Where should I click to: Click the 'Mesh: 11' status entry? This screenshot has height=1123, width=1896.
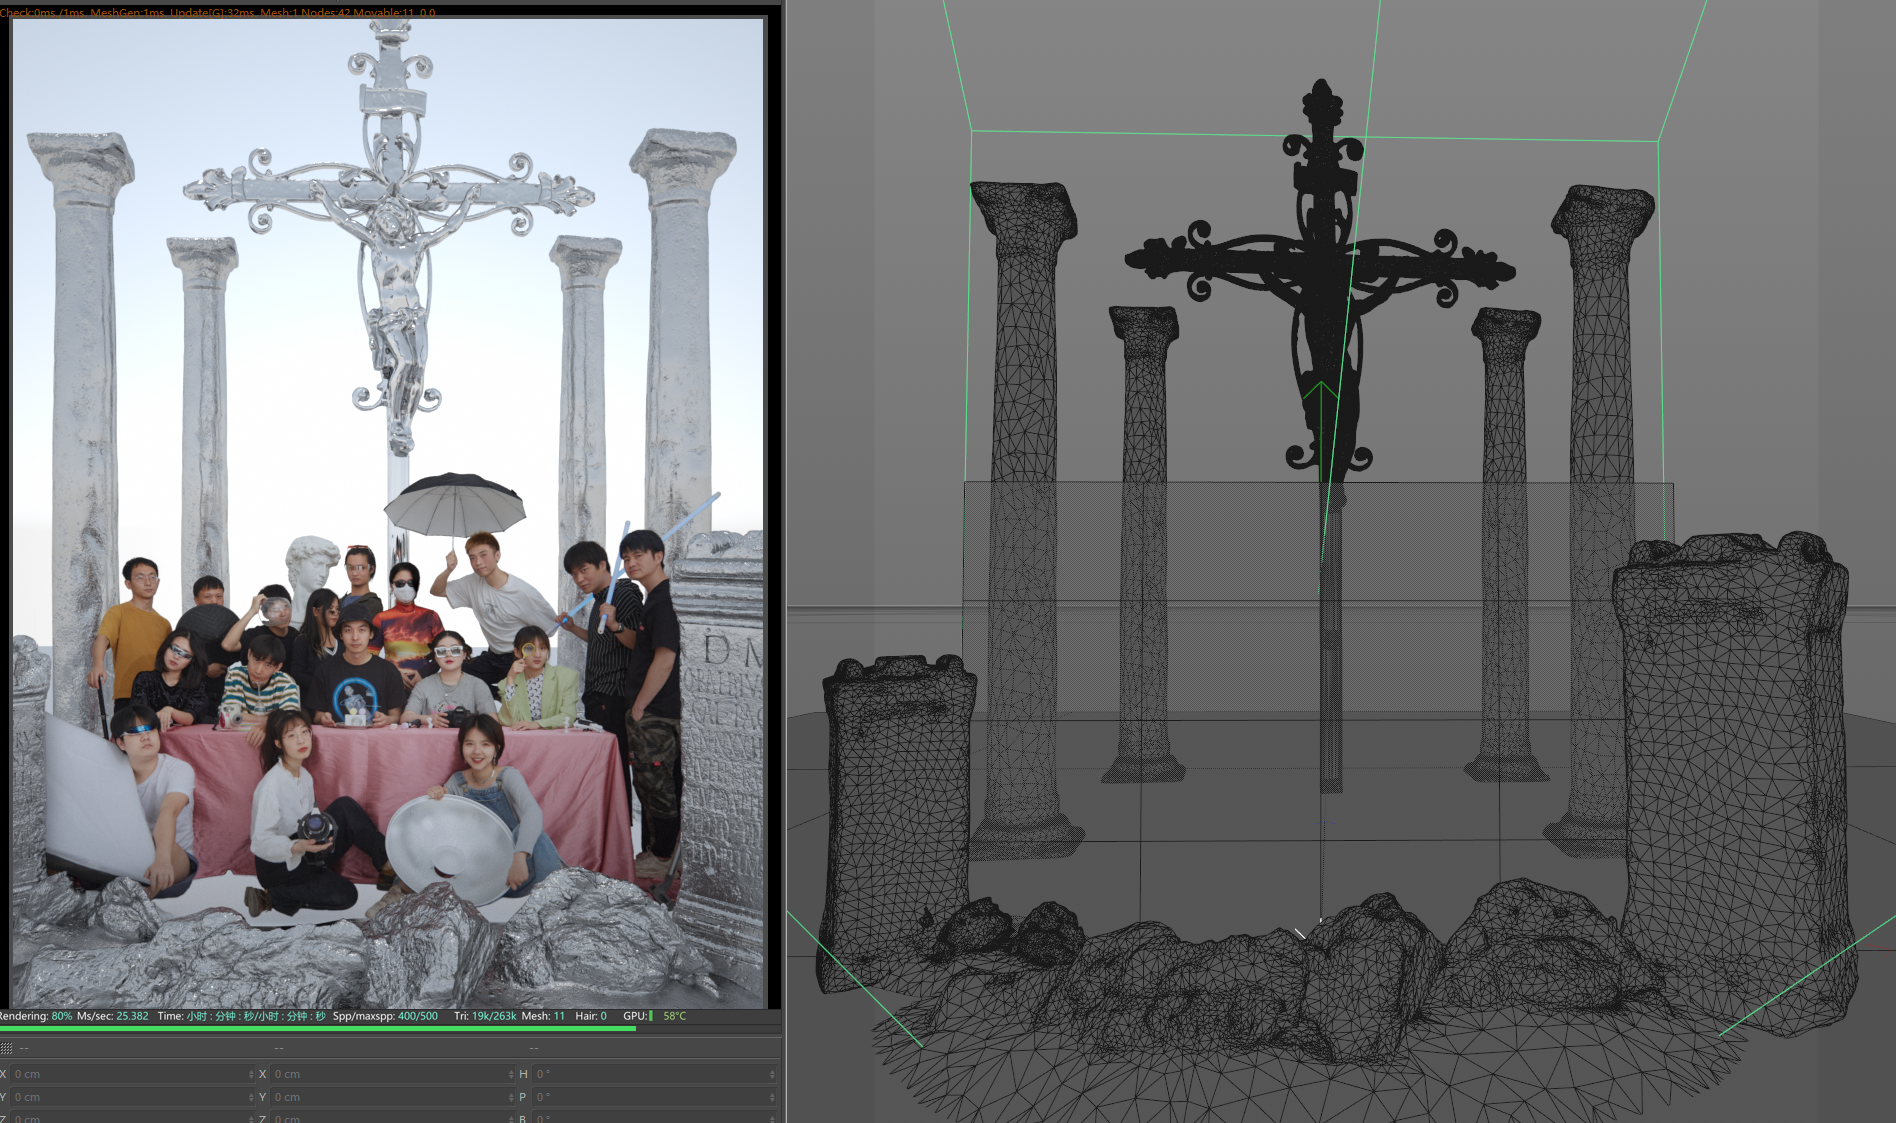click(x=543, y=1016)
